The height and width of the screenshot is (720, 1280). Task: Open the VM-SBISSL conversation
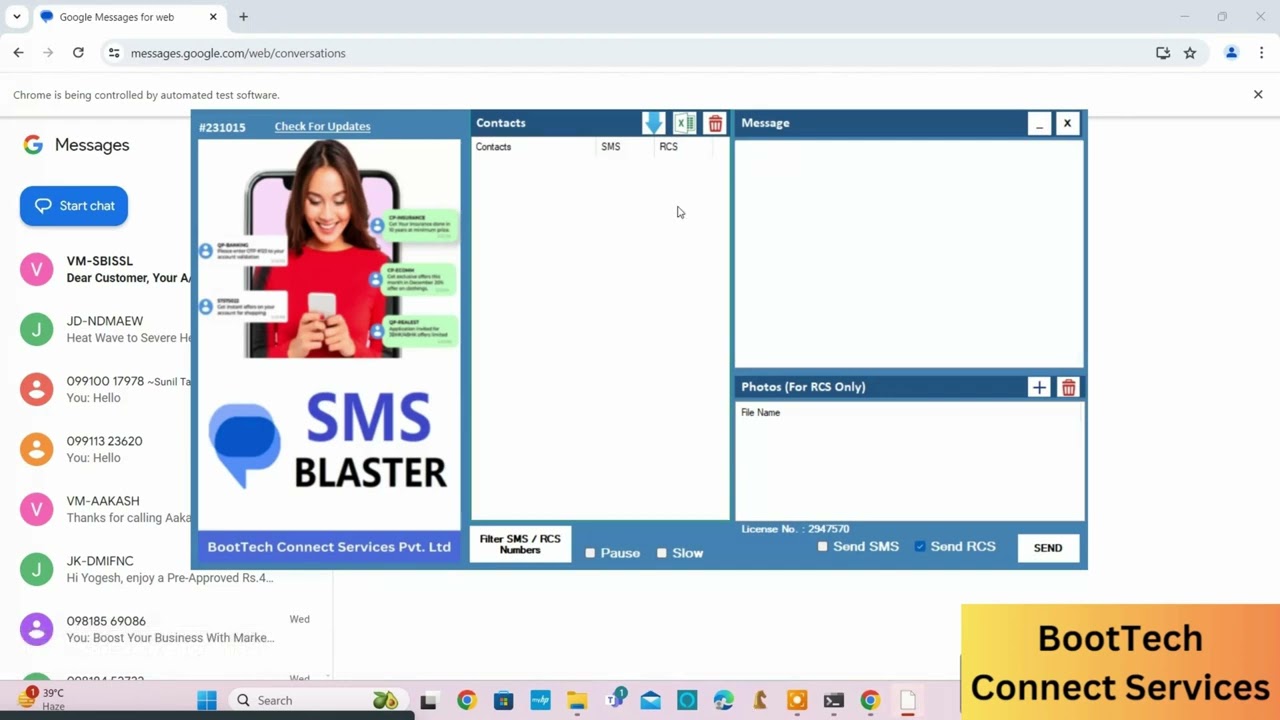[x=105, y=269]
